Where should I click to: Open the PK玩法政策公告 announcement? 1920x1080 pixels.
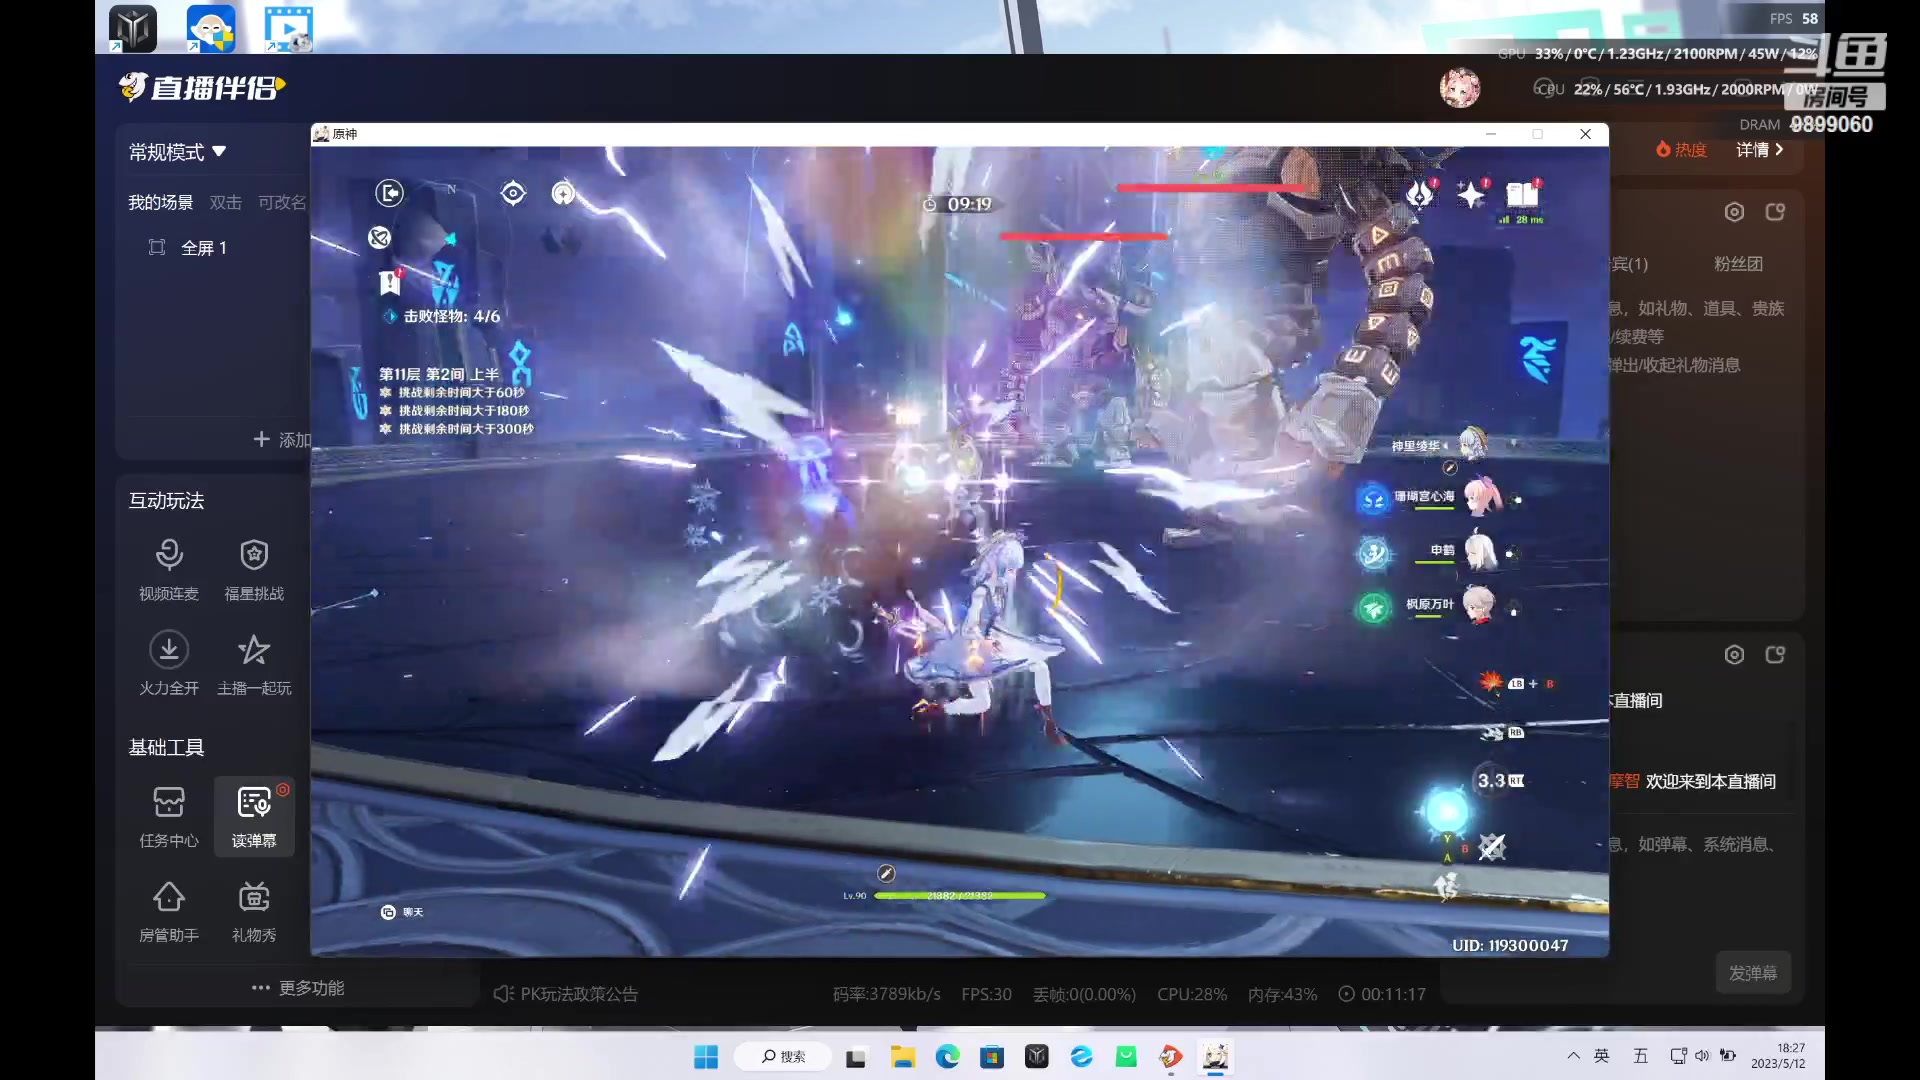click(566, 994)
